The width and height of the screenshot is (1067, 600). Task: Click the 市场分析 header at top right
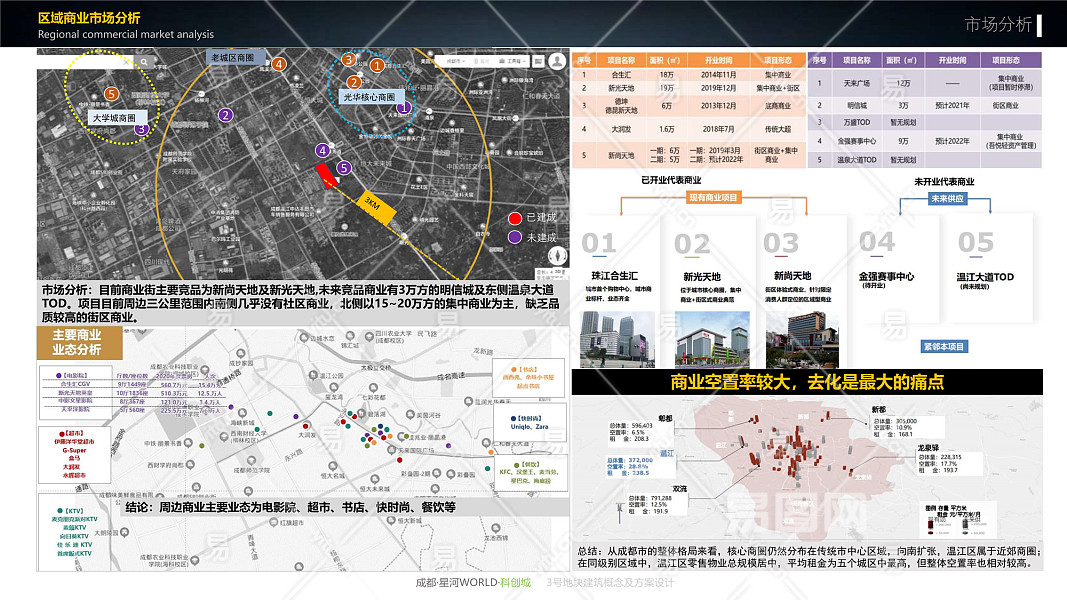click(998, 24)
